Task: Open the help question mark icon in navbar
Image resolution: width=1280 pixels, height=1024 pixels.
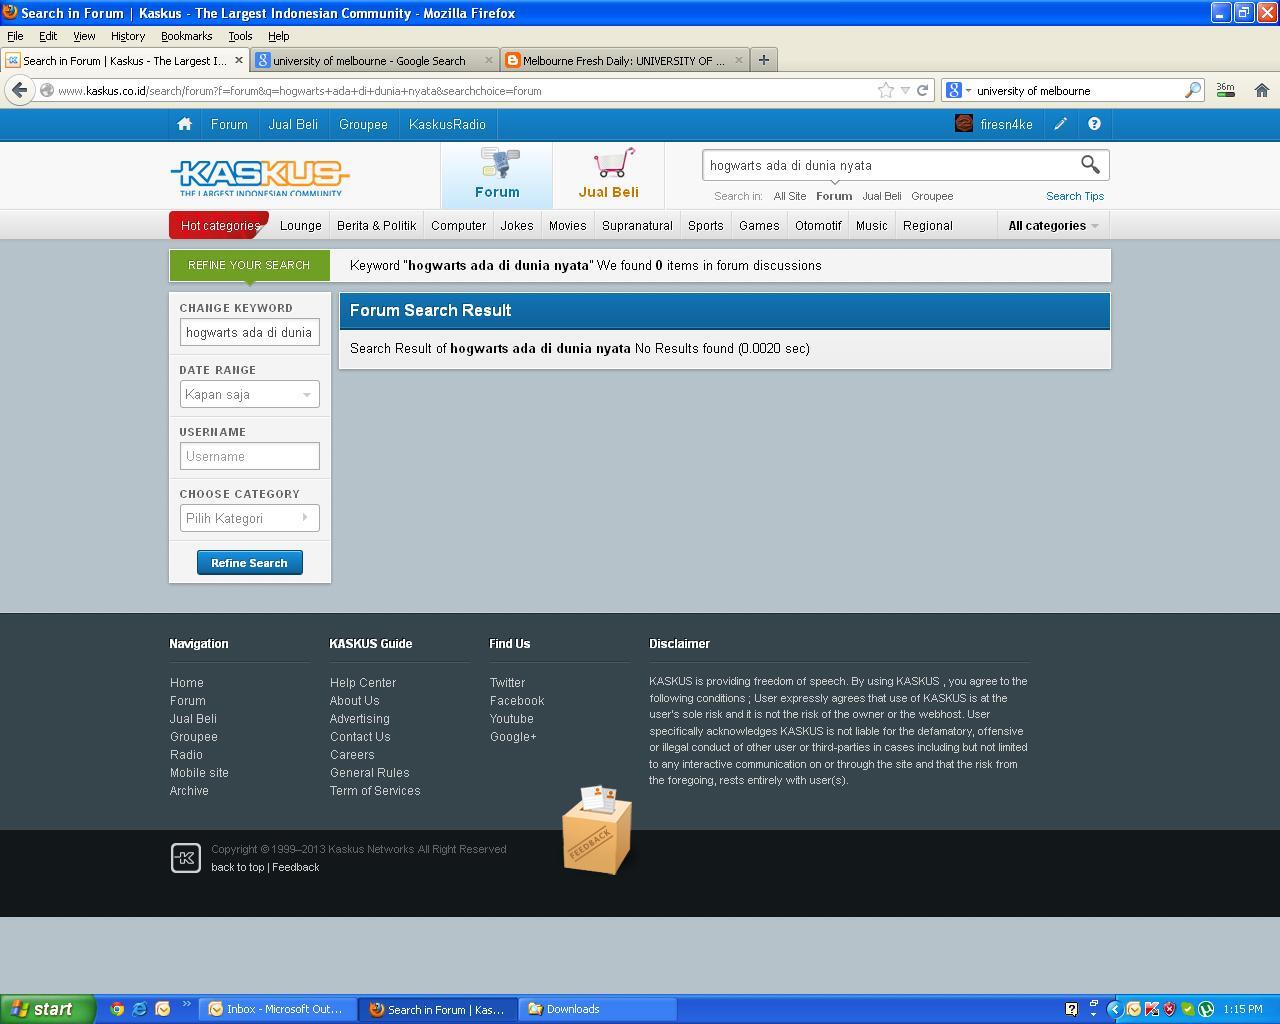Action: pyautogui.click(x=1094, y=124)
